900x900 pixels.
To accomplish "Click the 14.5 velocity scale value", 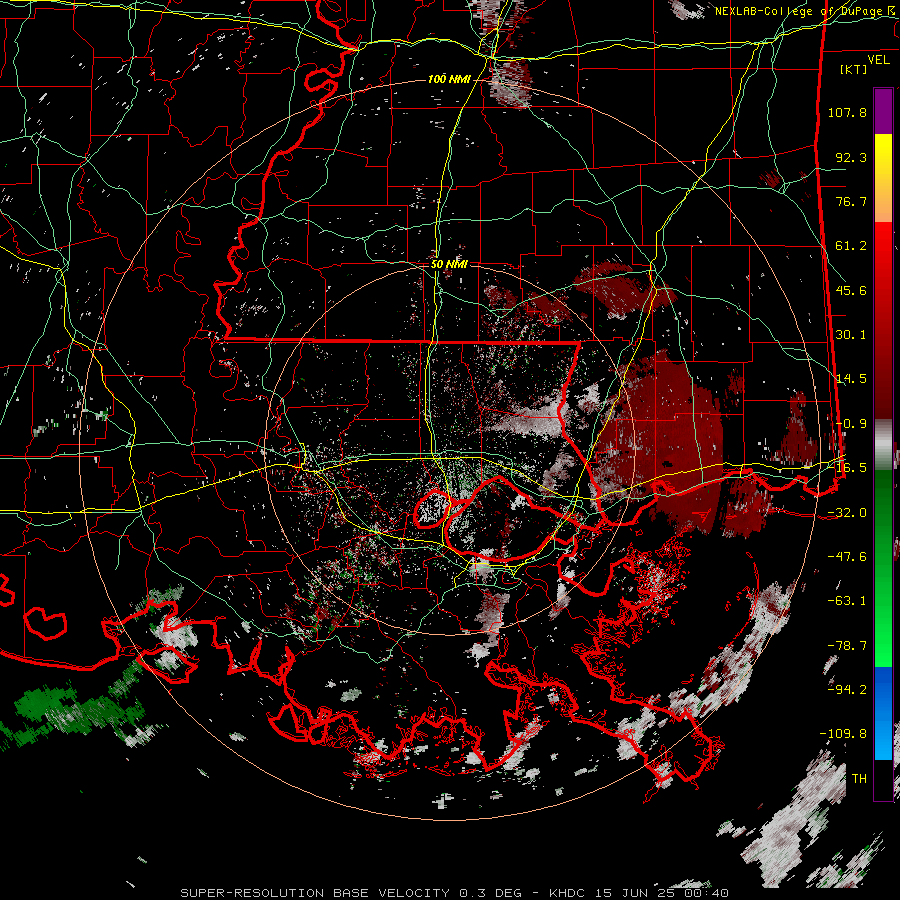I will [x=851, y=379].
